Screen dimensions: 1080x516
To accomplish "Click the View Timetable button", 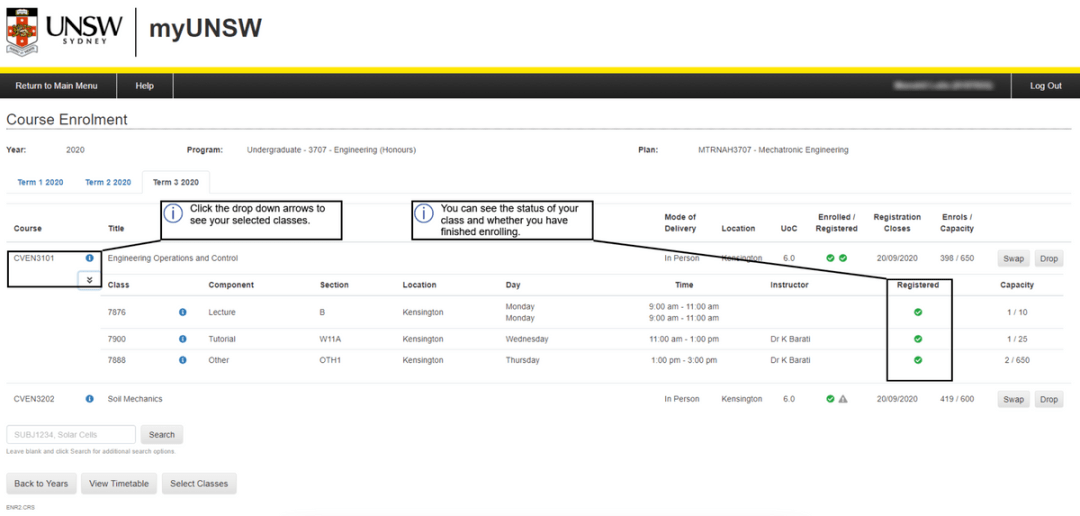I will [119, 484].
